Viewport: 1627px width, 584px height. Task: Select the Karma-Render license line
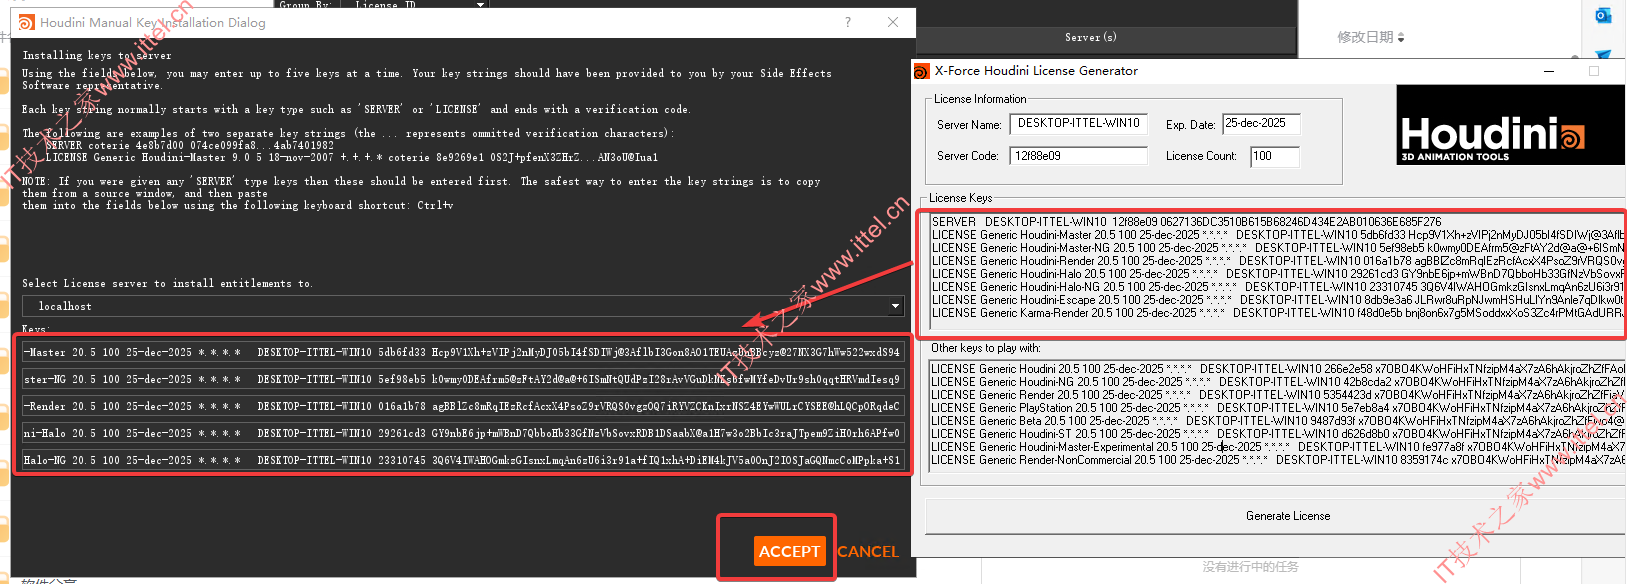1278,313
